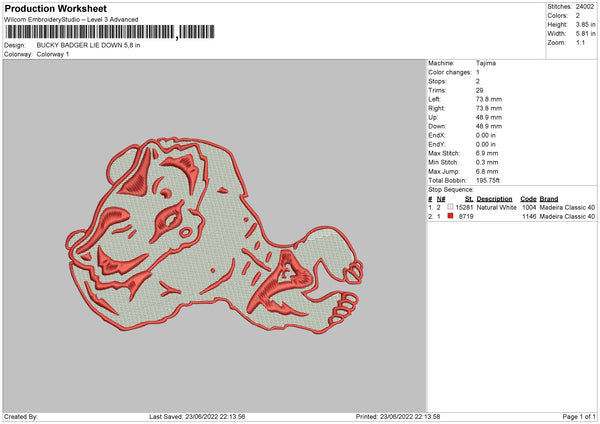Click thread code 1146

[529, 216]
